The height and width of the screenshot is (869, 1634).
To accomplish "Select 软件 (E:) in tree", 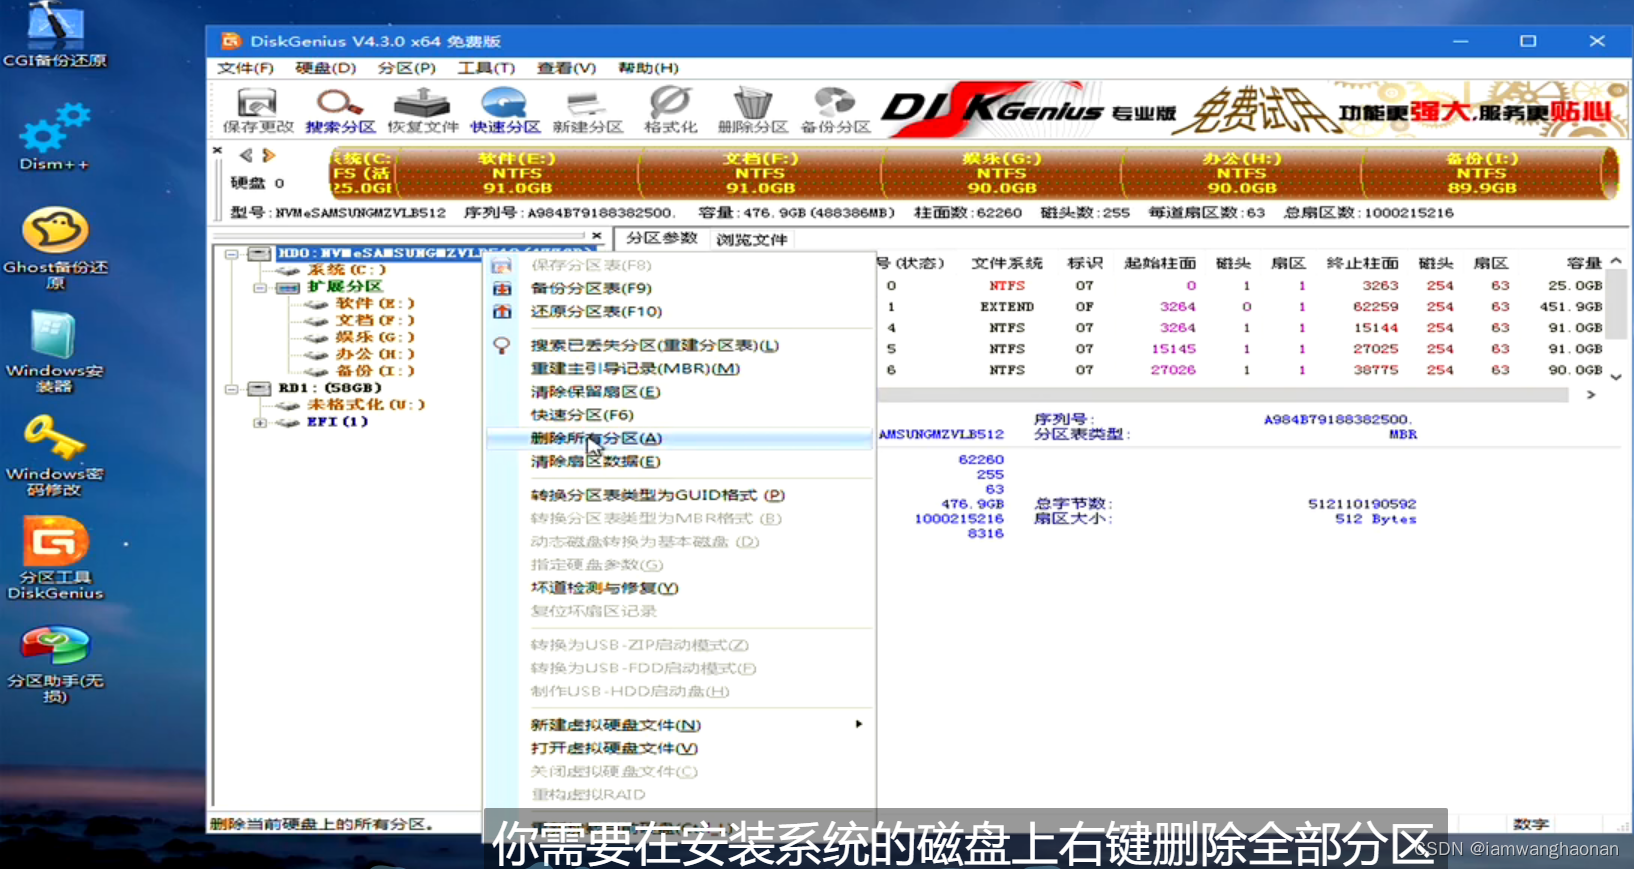I will pyautogui.click(x=374, y=303).
